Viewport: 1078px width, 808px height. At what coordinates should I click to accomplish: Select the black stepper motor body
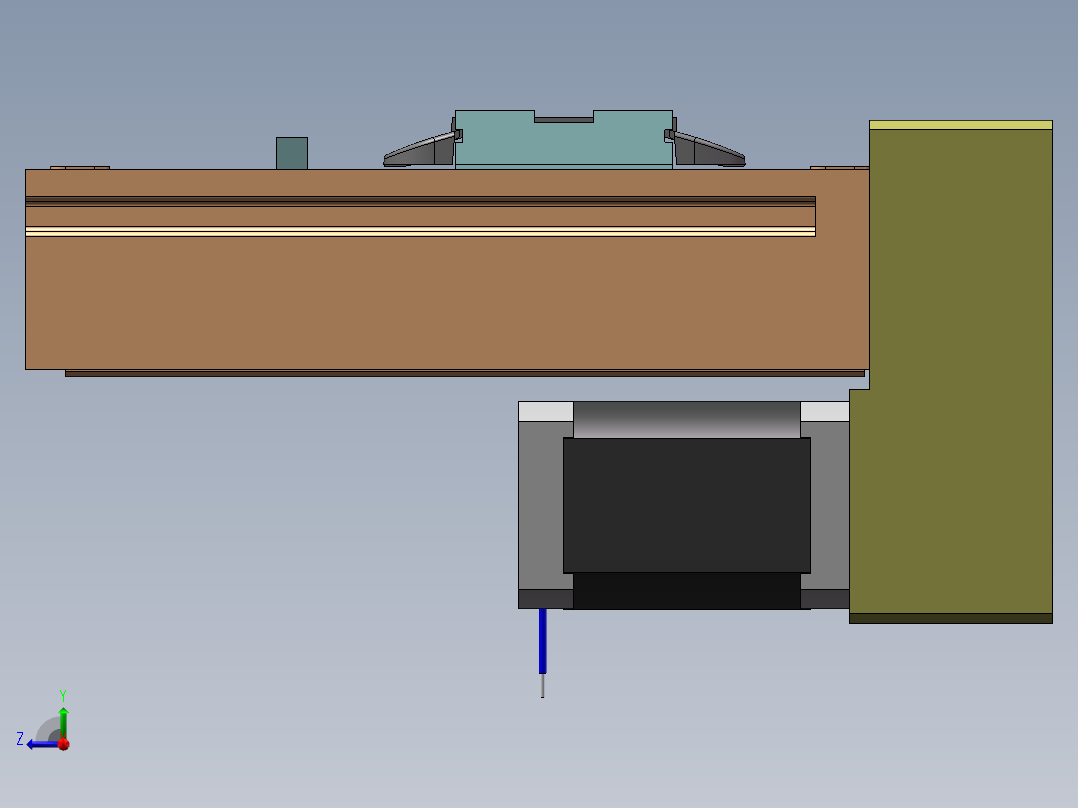(x=687, y=505)
